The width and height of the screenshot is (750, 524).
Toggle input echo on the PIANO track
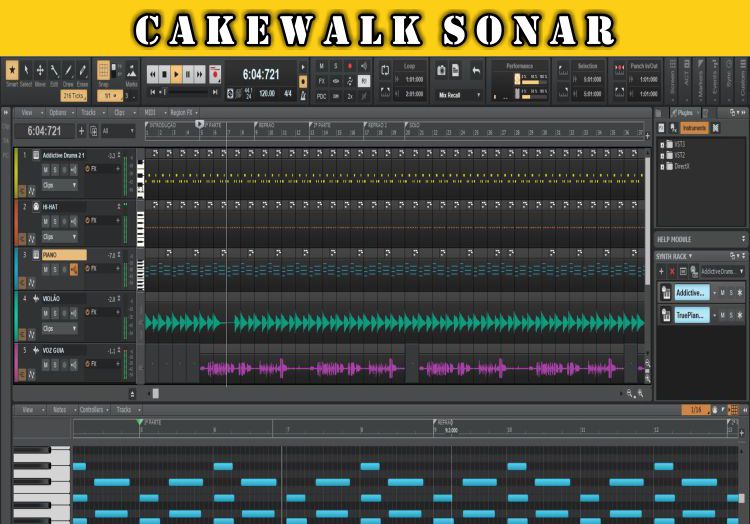[74, 270]
